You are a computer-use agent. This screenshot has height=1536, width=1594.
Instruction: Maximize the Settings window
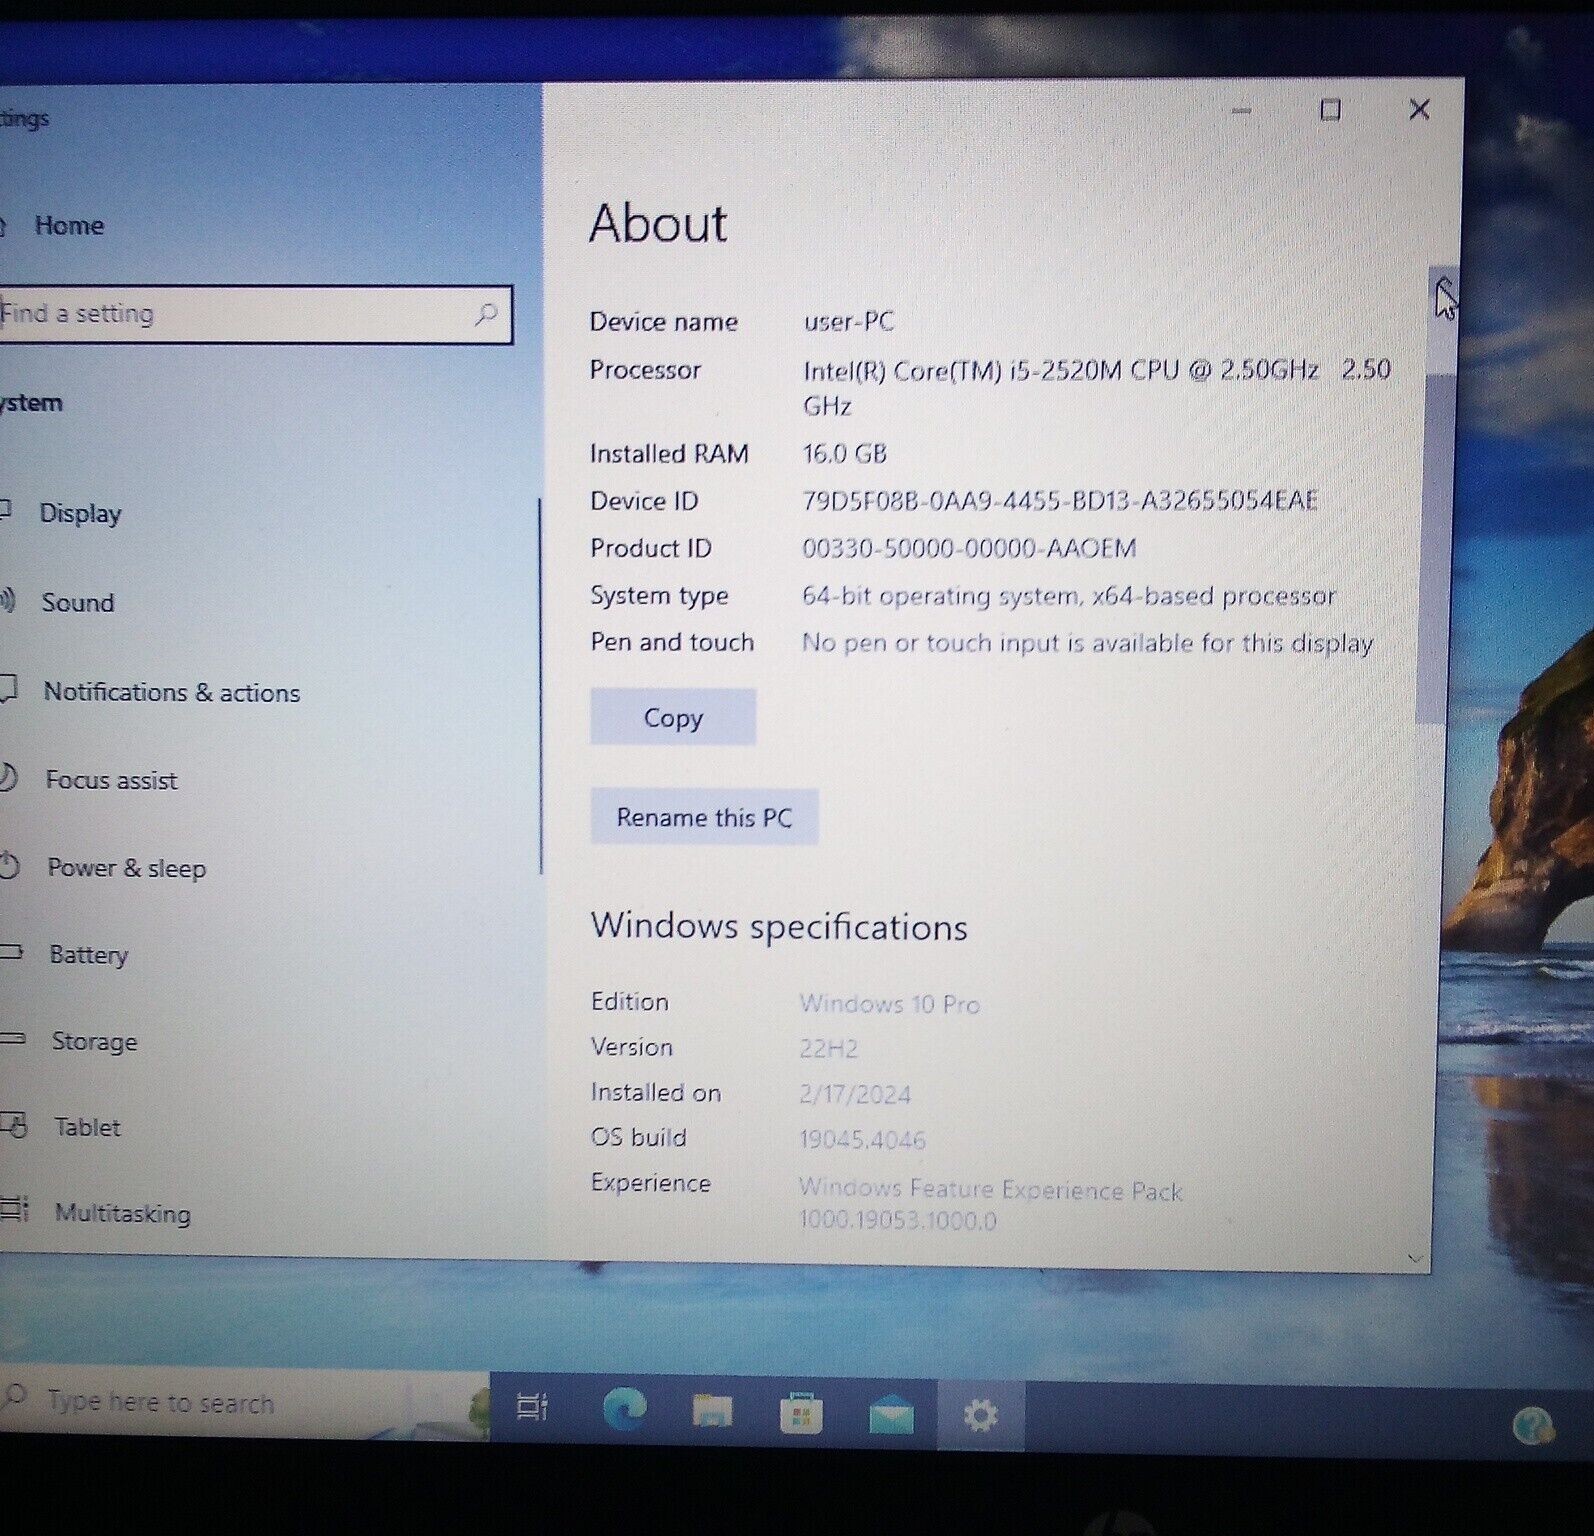click(x=1330, y=110)
